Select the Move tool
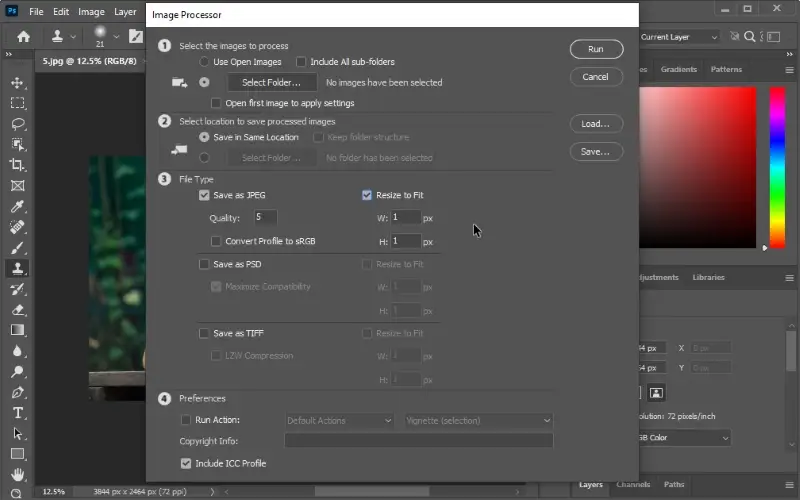The height and width of the screenshot is (500, 800). (x=18, y=82)
